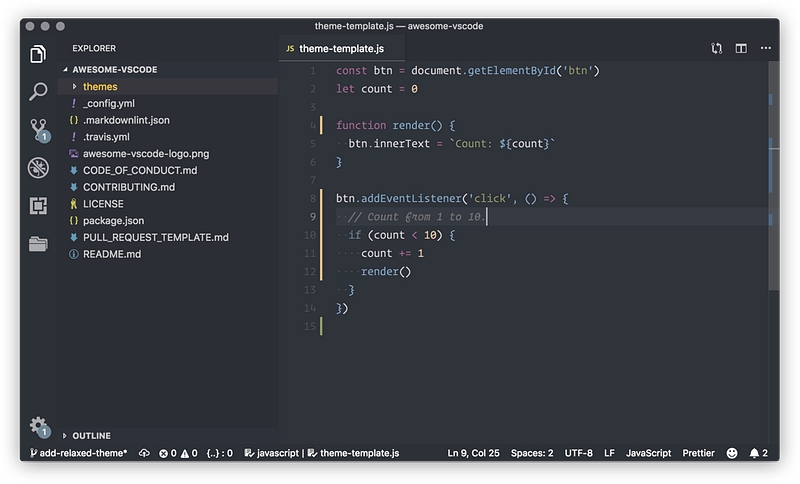Open the editor More Actions ellipsis
Image resolution: width=800 pixels, height=484 pixels.
click(766, 48)
